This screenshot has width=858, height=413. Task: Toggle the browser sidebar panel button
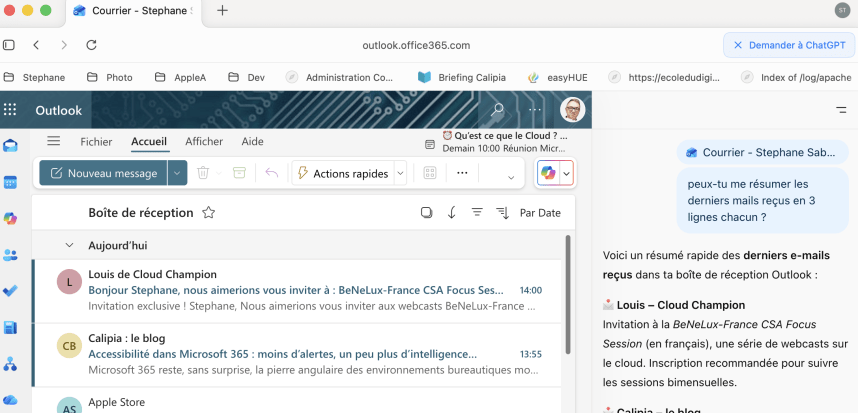click(x=9, y=45)
